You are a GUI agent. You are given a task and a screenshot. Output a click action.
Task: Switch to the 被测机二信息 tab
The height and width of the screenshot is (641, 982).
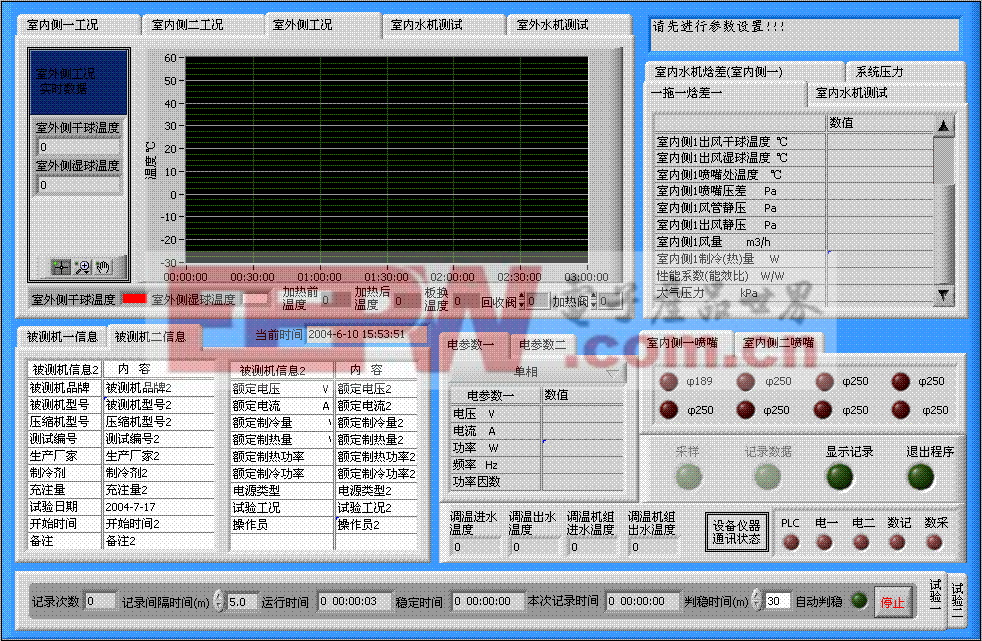coord(154,336)
